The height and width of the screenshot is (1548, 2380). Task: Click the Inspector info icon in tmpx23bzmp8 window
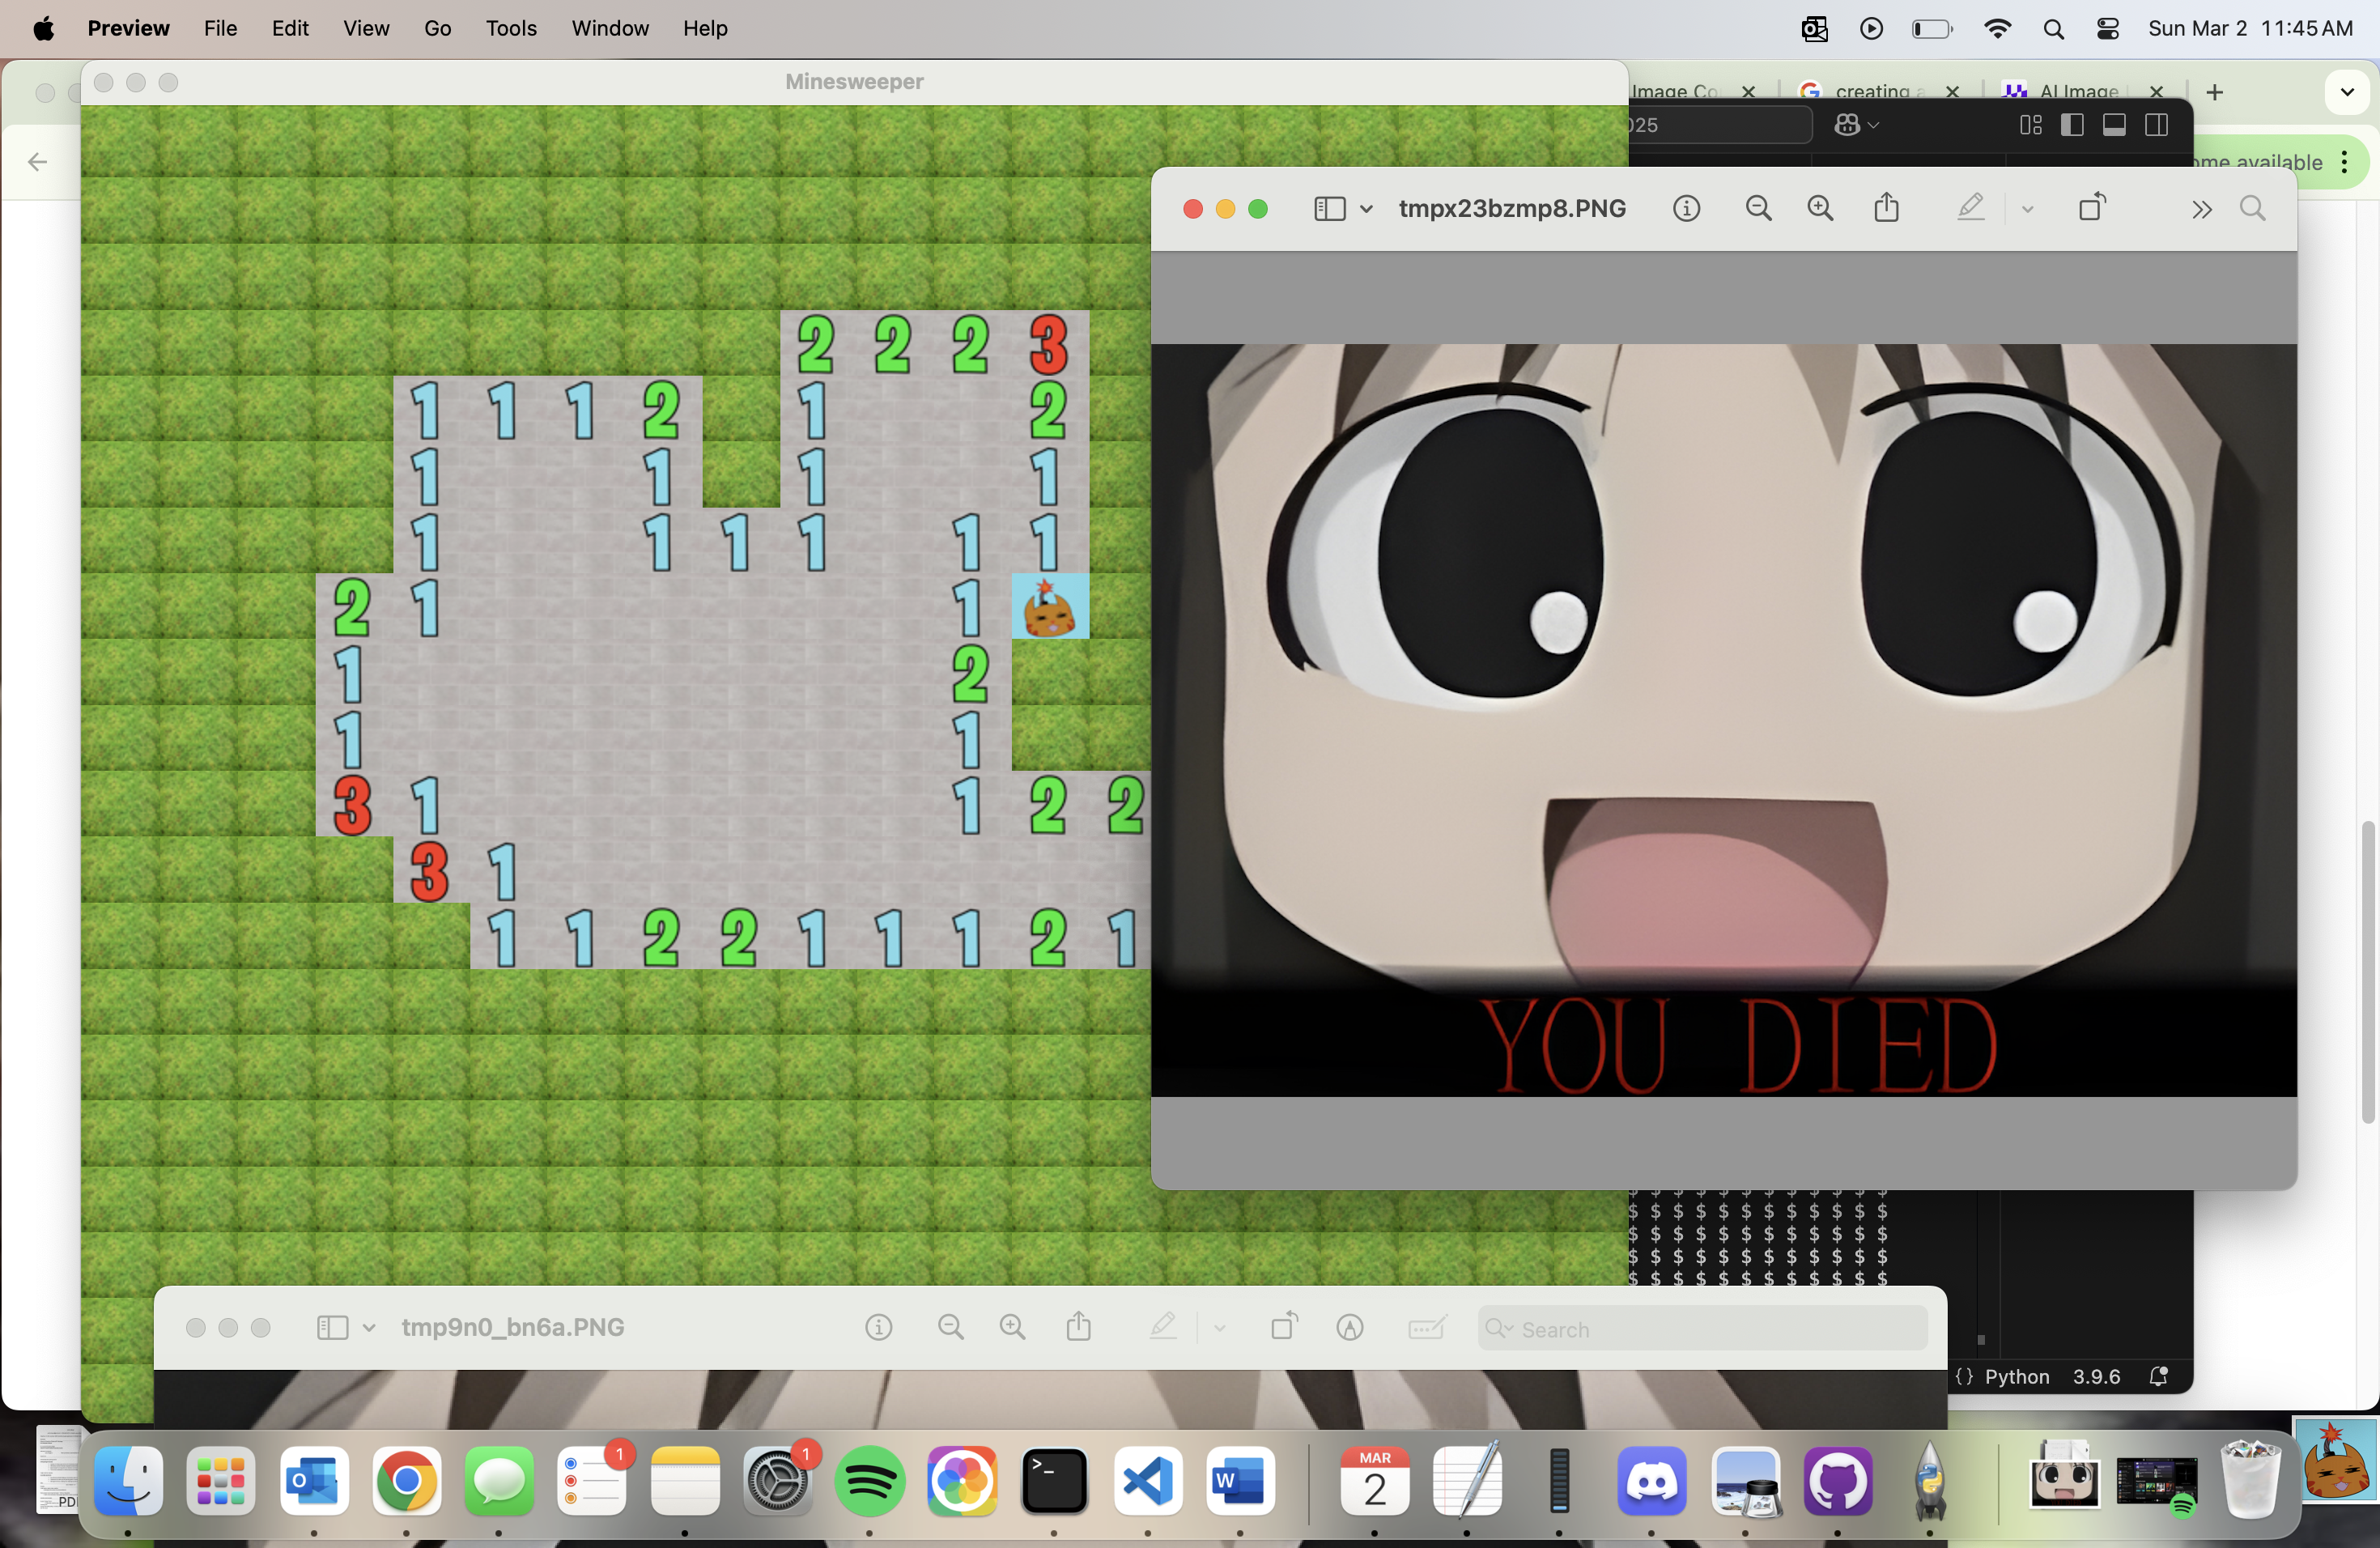(1686, 208)
